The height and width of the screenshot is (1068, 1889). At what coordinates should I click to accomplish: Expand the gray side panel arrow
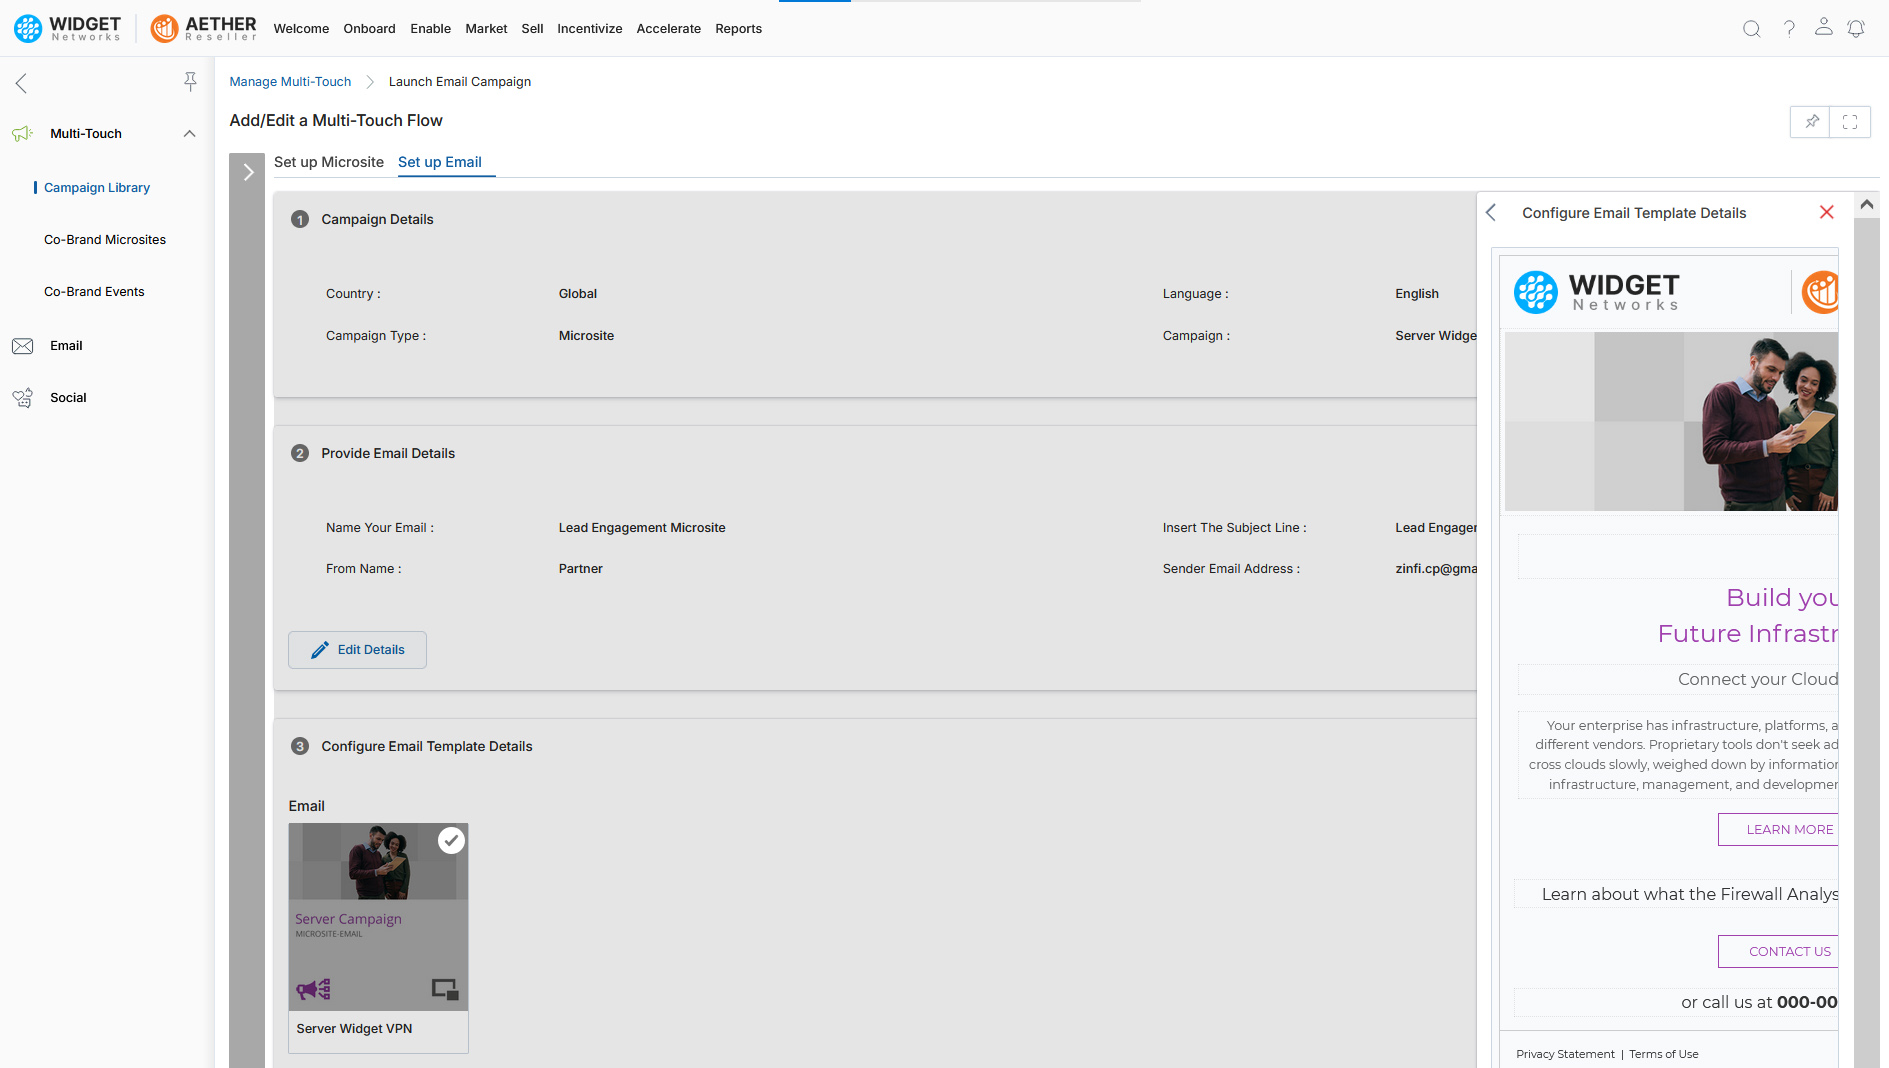[248, 172]
